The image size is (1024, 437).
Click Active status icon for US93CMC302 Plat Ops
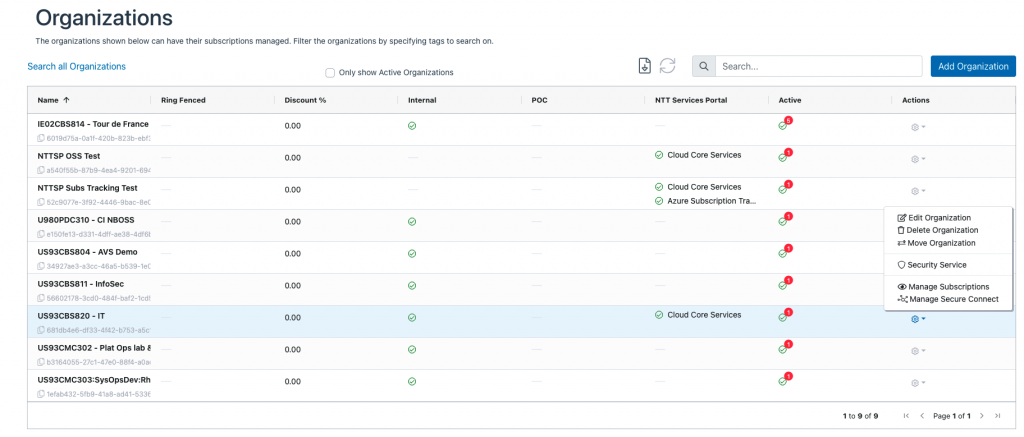click(x=782, y=349)
